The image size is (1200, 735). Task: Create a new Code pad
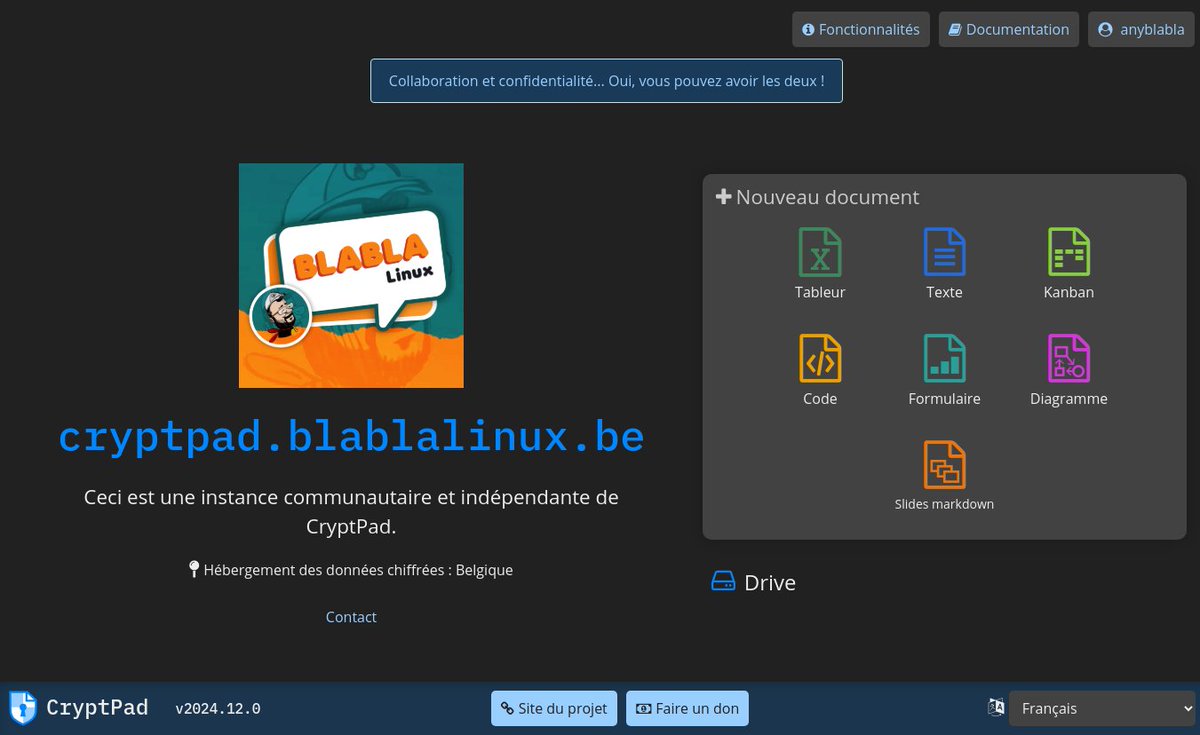[820, 370]
